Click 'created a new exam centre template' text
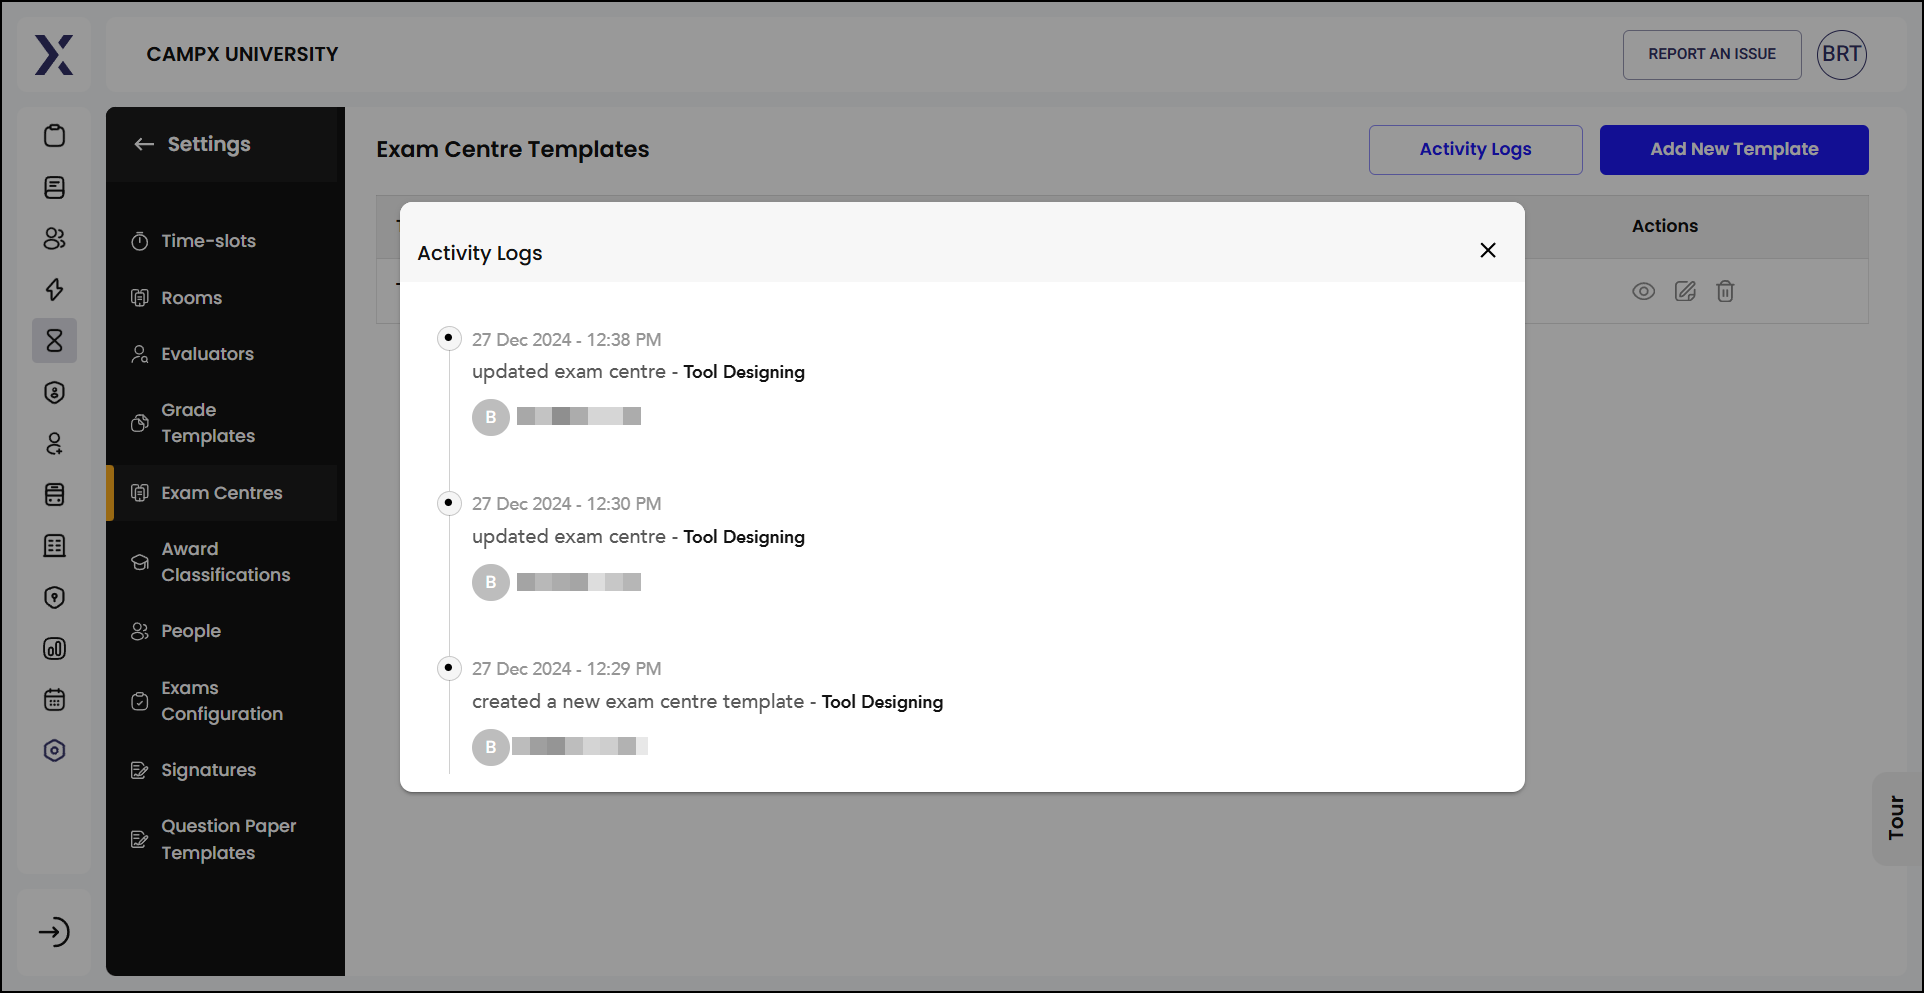 tap(638, 702)
